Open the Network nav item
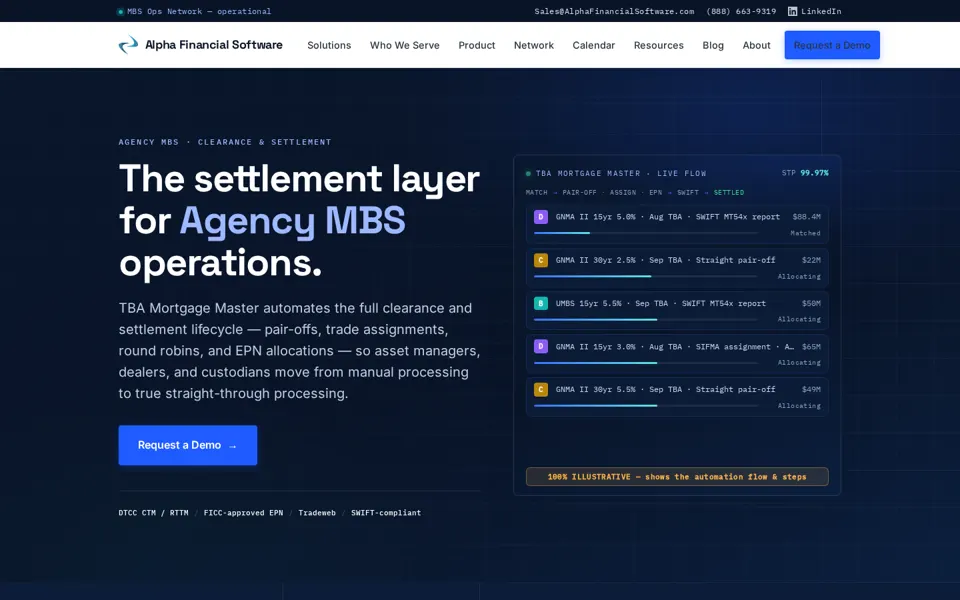 533,45
